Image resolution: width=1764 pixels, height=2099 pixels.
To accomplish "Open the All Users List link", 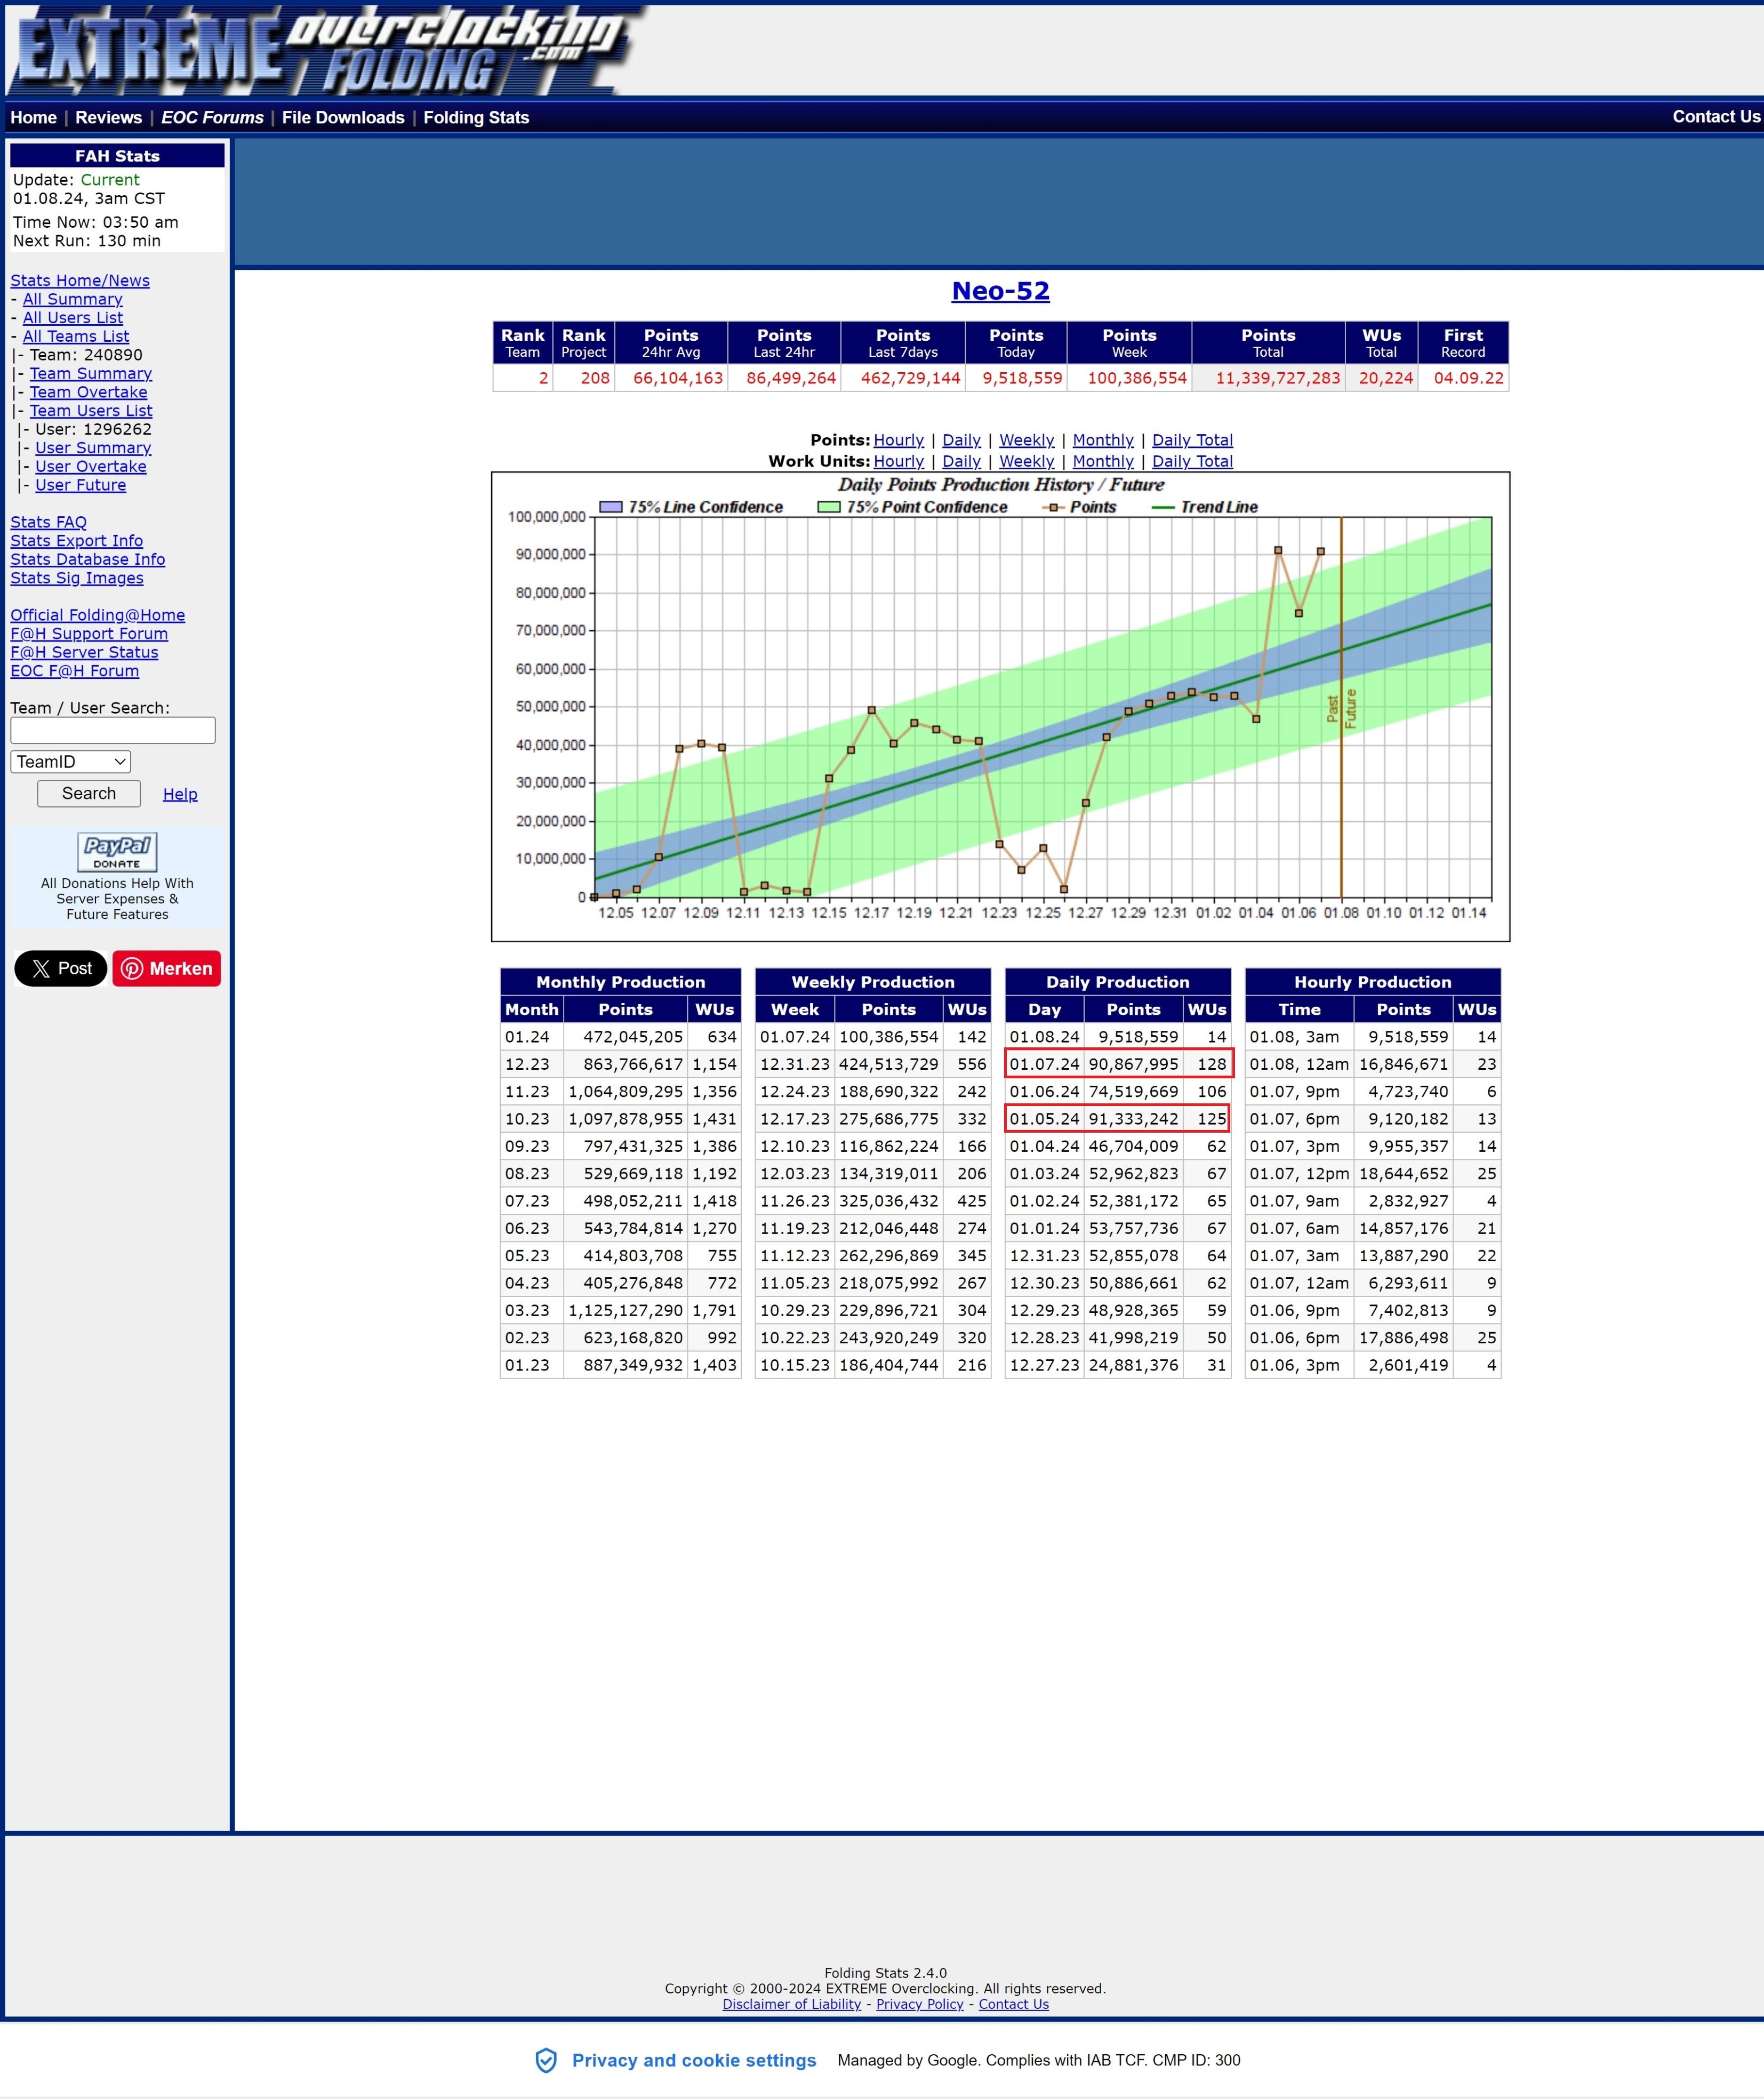I will click(73, 317).
